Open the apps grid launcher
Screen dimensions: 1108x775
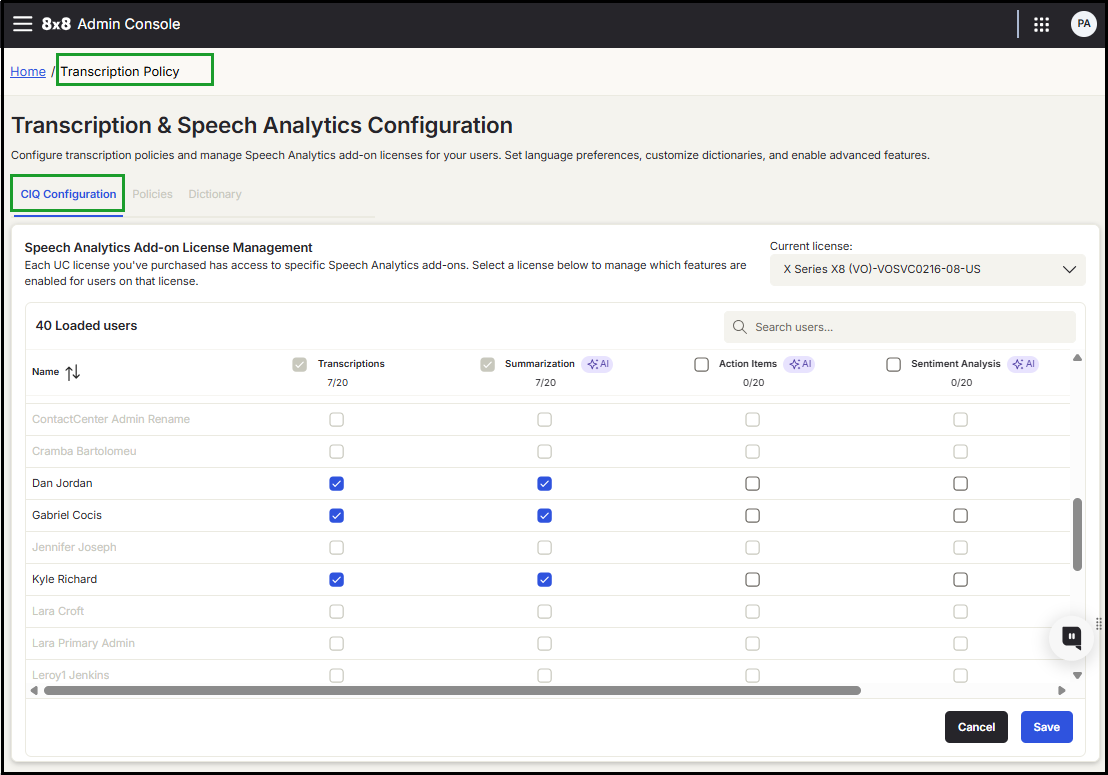1041,25
